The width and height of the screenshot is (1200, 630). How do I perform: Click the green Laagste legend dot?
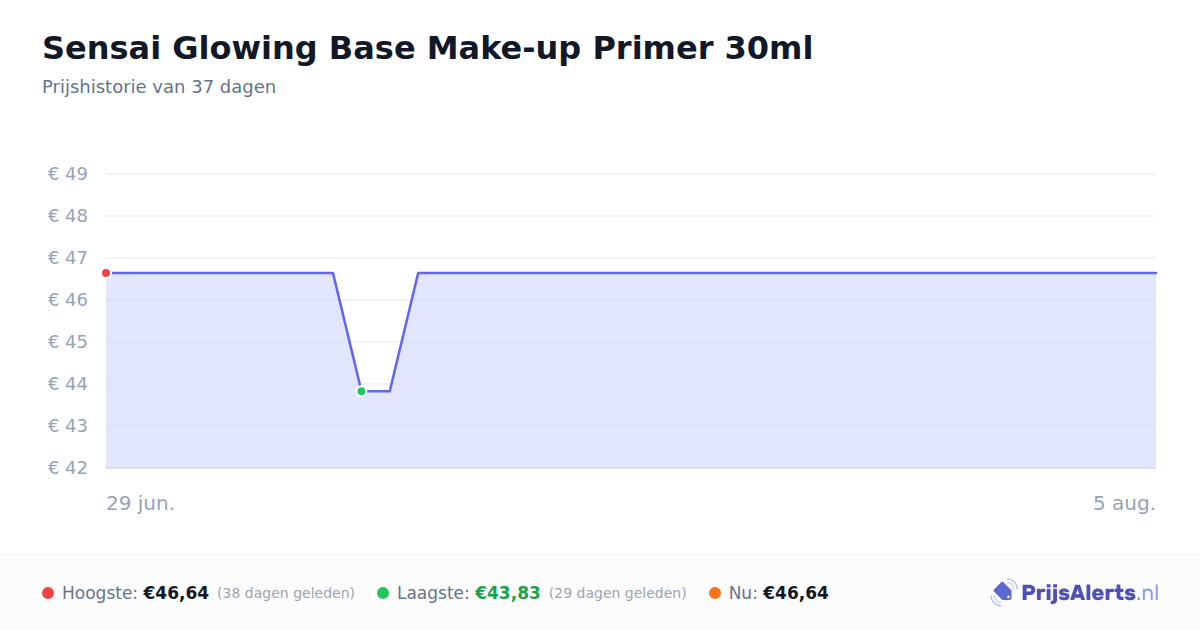point(383,593)
